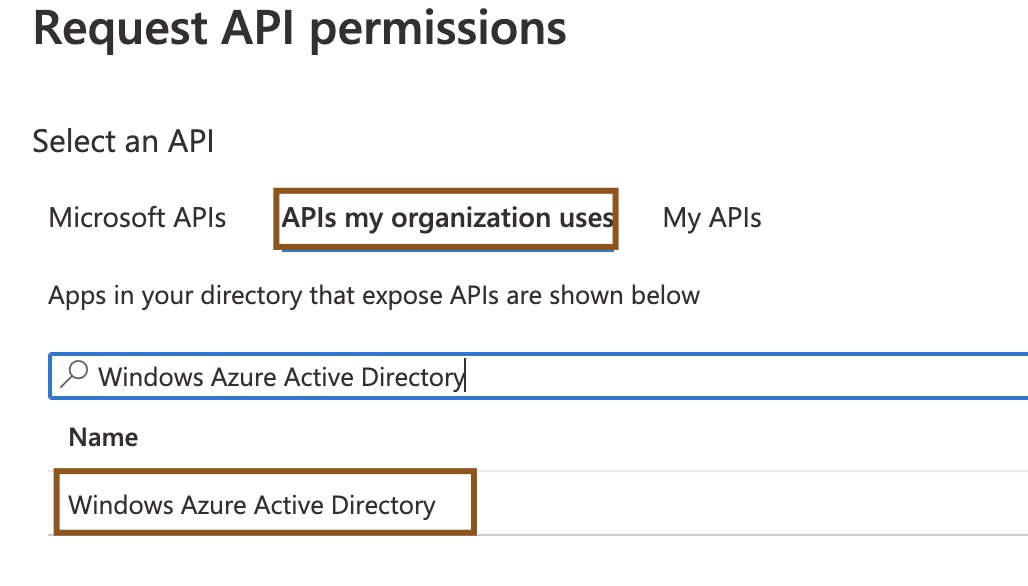
Task: Click the highlighted organization APIs tab
Action: 445,217
